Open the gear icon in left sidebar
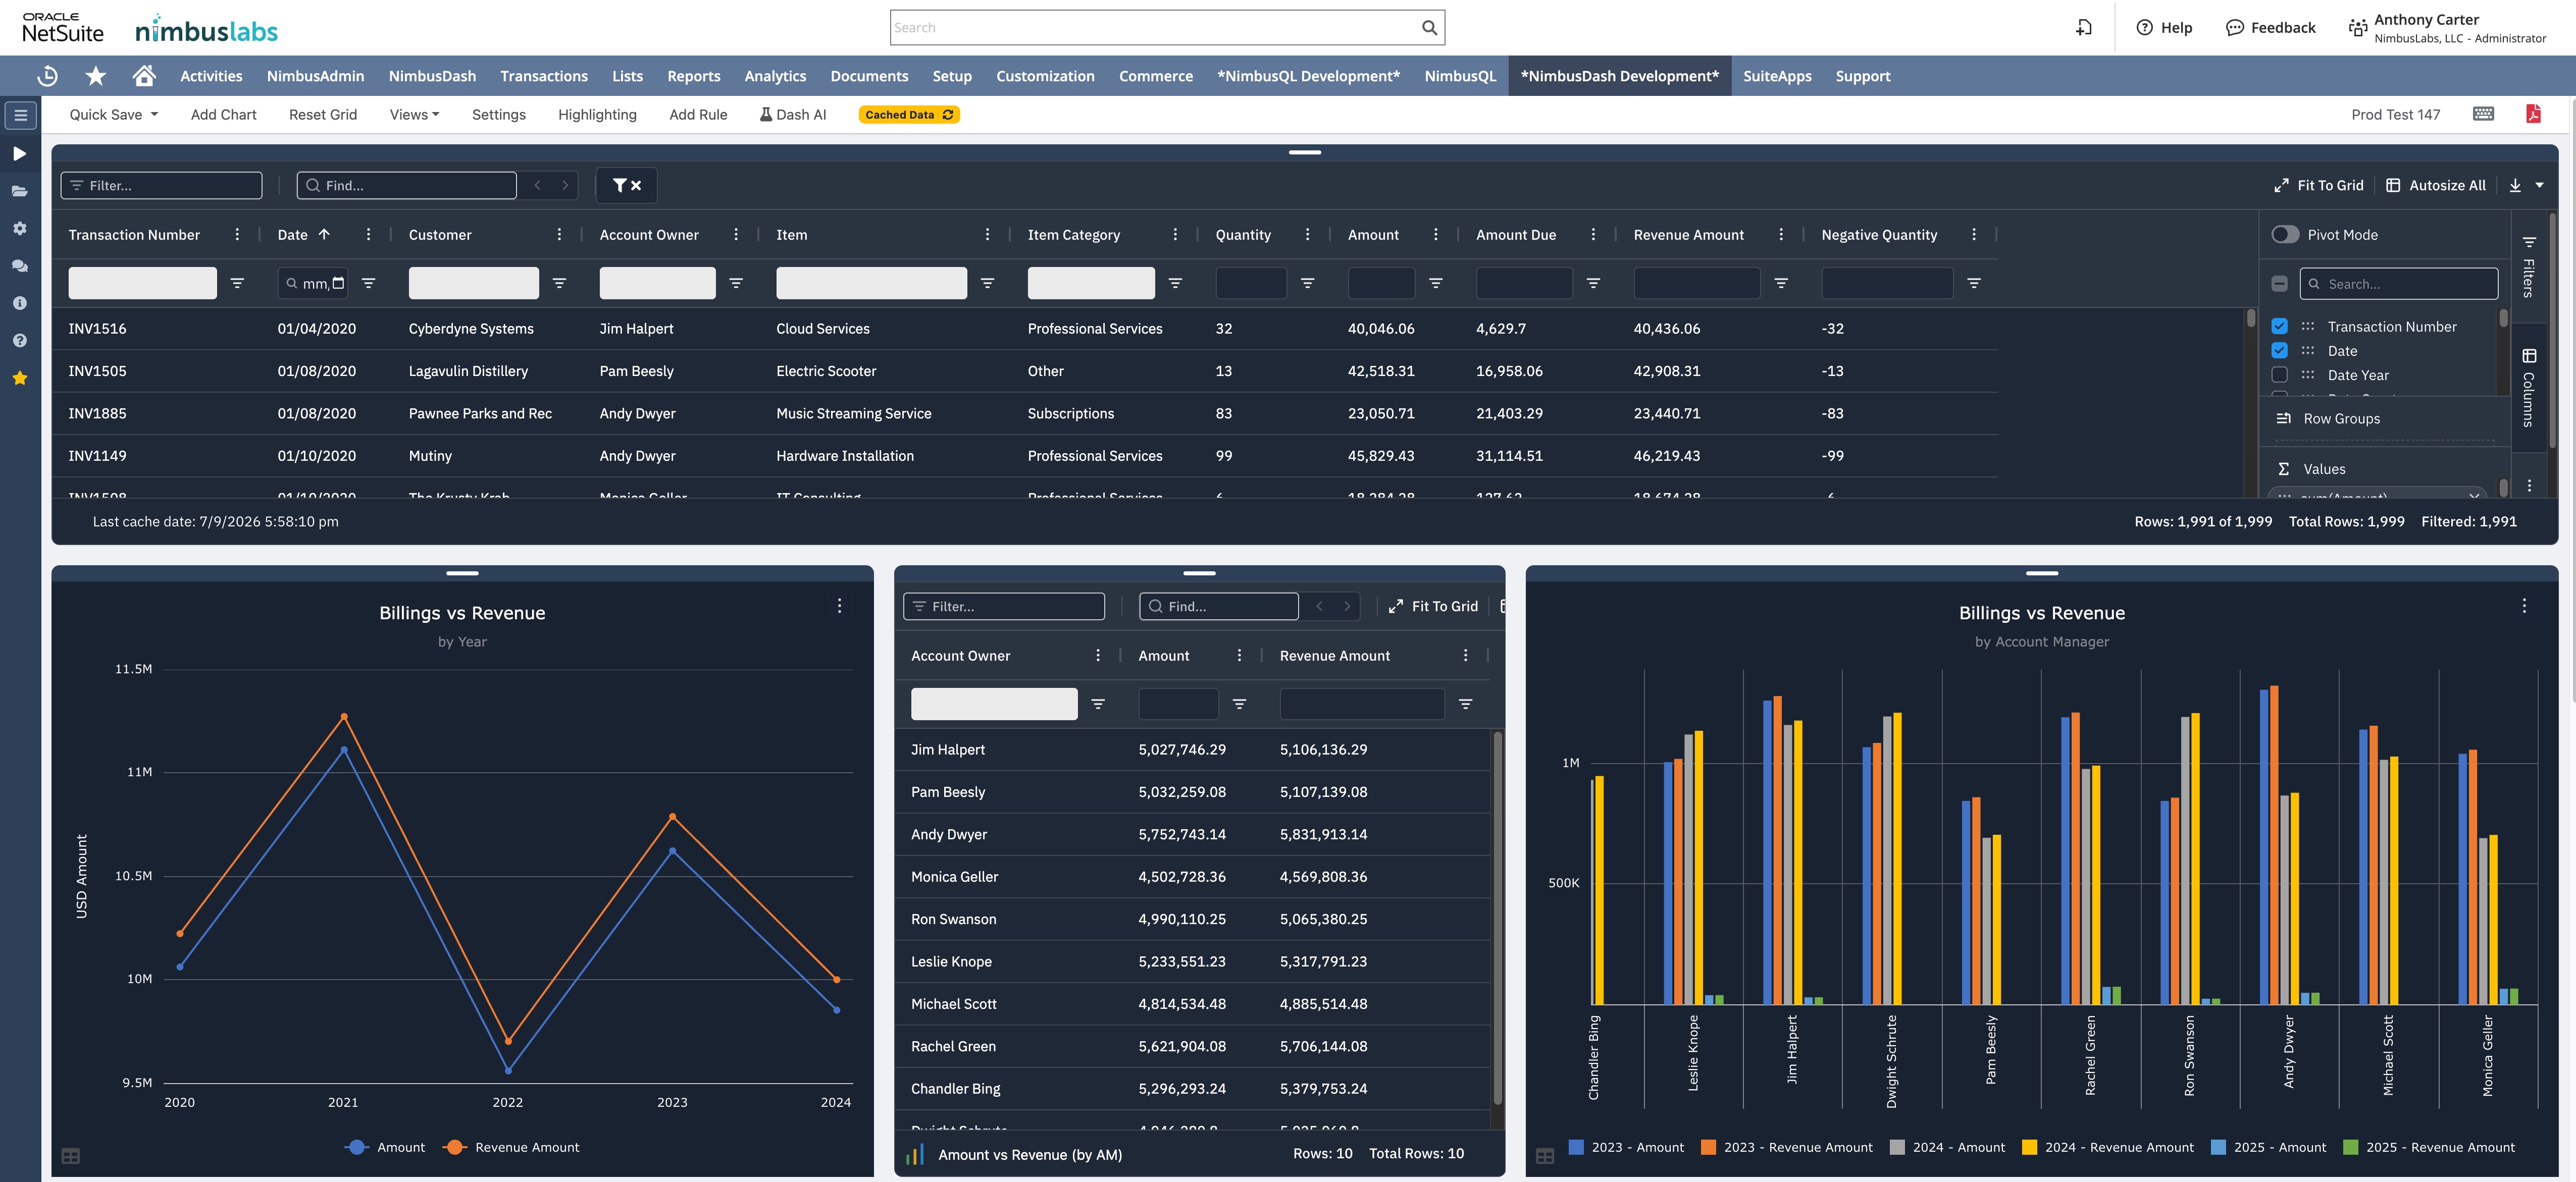This screenshot has height=1182, width=2576. (20, 228)
